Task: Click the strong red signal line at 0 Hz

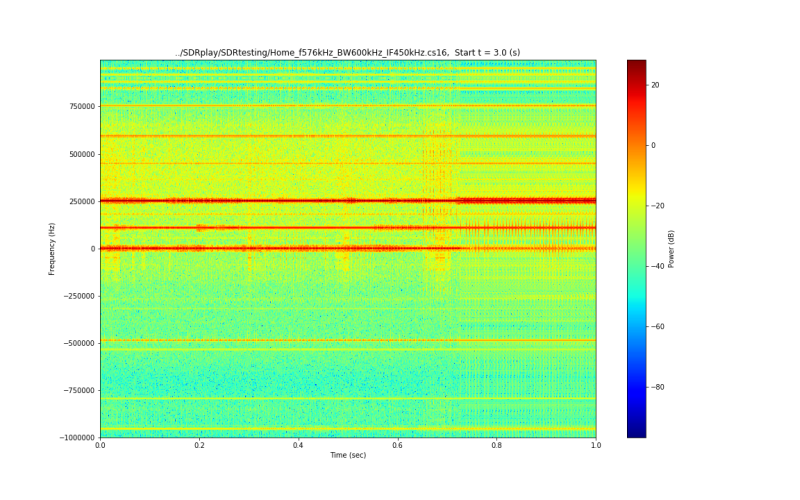Action: [x=348, y=248]
